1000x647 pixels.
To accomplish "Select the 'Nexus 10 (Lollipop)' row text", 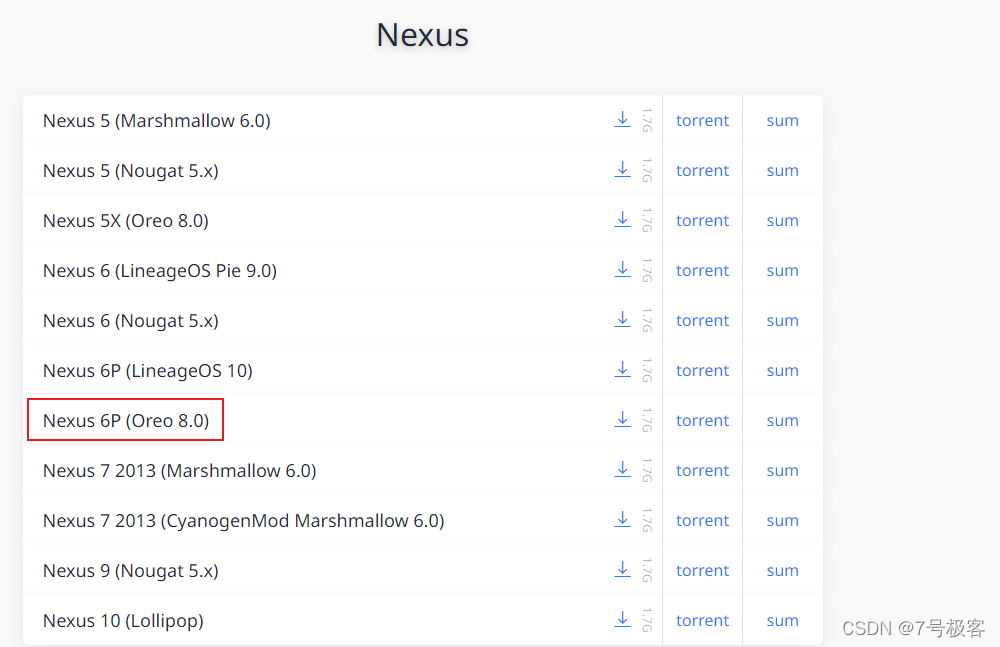I will pyautogui.click(x=123, y=621).
